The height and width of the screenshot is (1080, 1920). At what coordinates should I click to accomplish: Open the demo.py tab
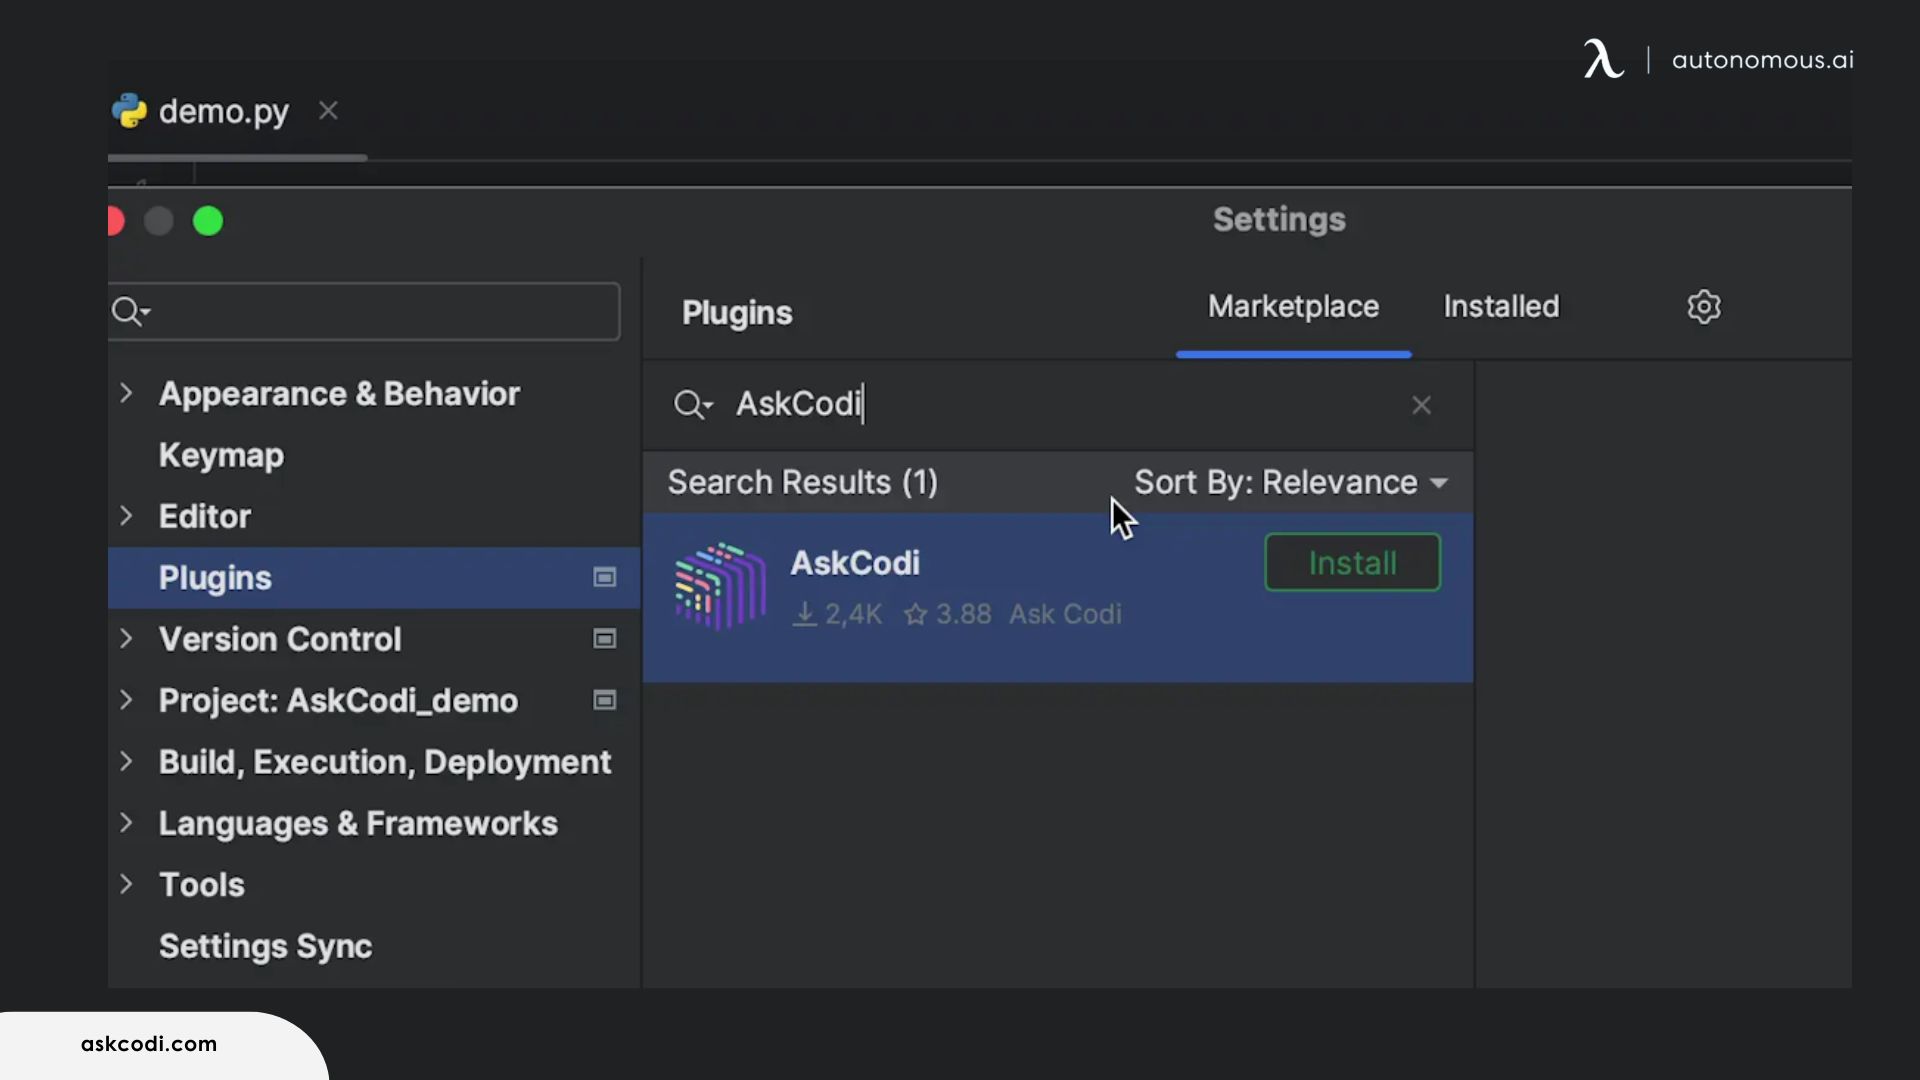point(223,111)
